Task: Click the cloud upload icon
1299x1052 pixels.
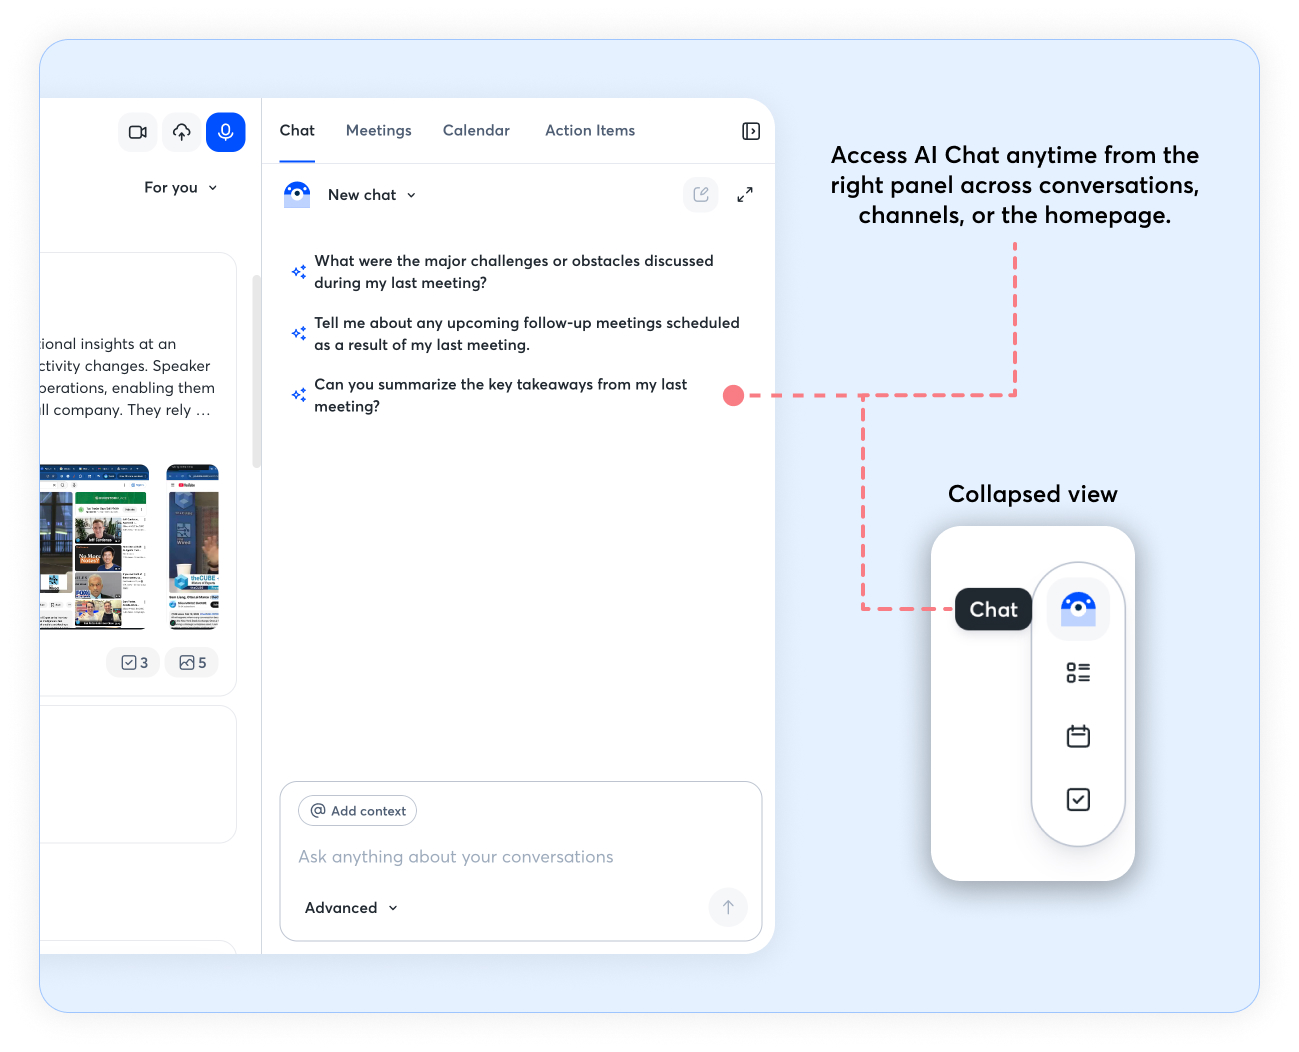Action: [x=182, y=132]
